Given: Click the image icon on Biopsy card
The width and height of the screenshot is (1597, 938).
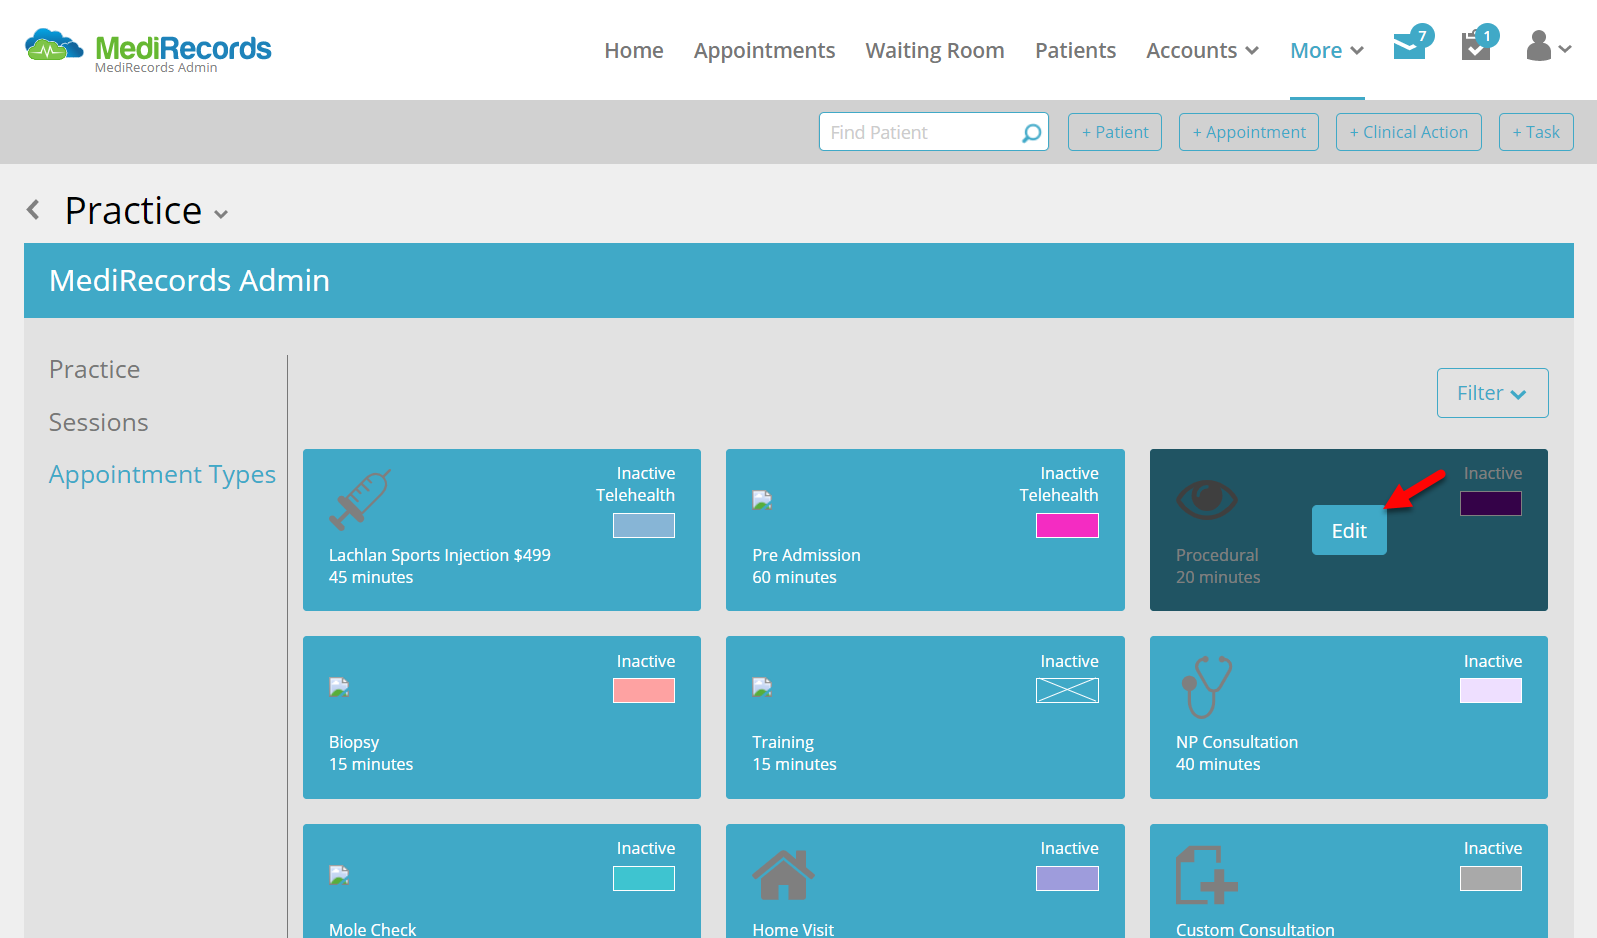Looking at the screenshot, I should (x=339, y=687).
